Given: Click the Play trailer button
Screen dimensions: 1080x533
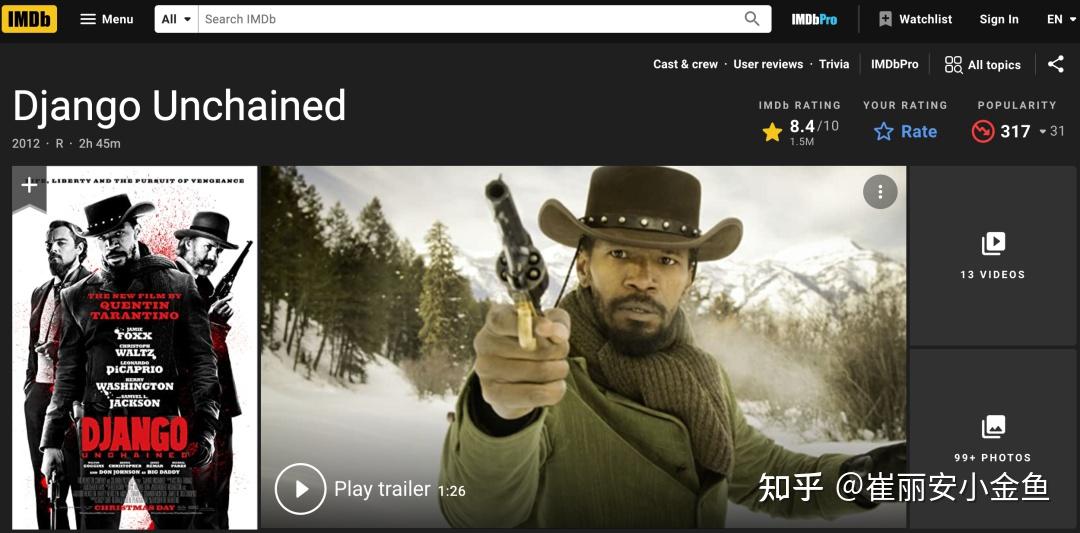Looking at the screenshot, I should pyautogui.click(x=370, y=489).
